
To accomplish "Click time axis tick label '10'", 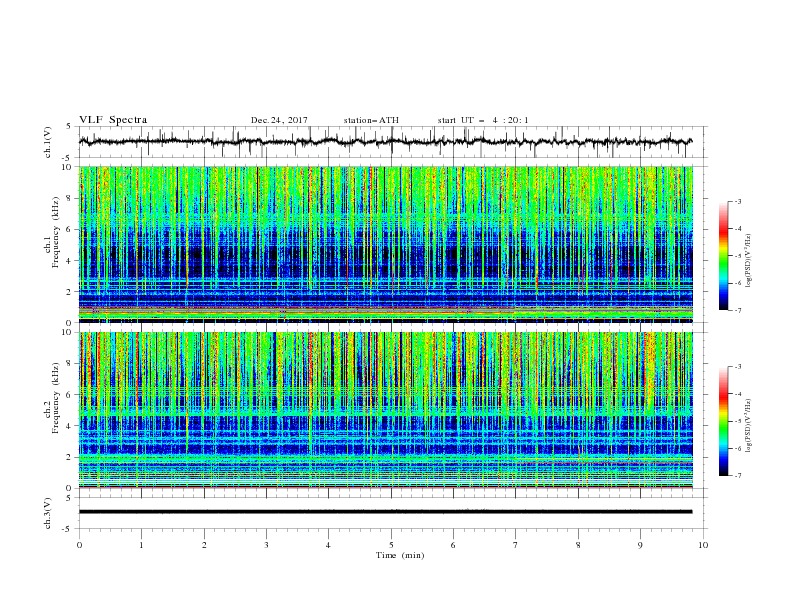I will coord(703,545).
